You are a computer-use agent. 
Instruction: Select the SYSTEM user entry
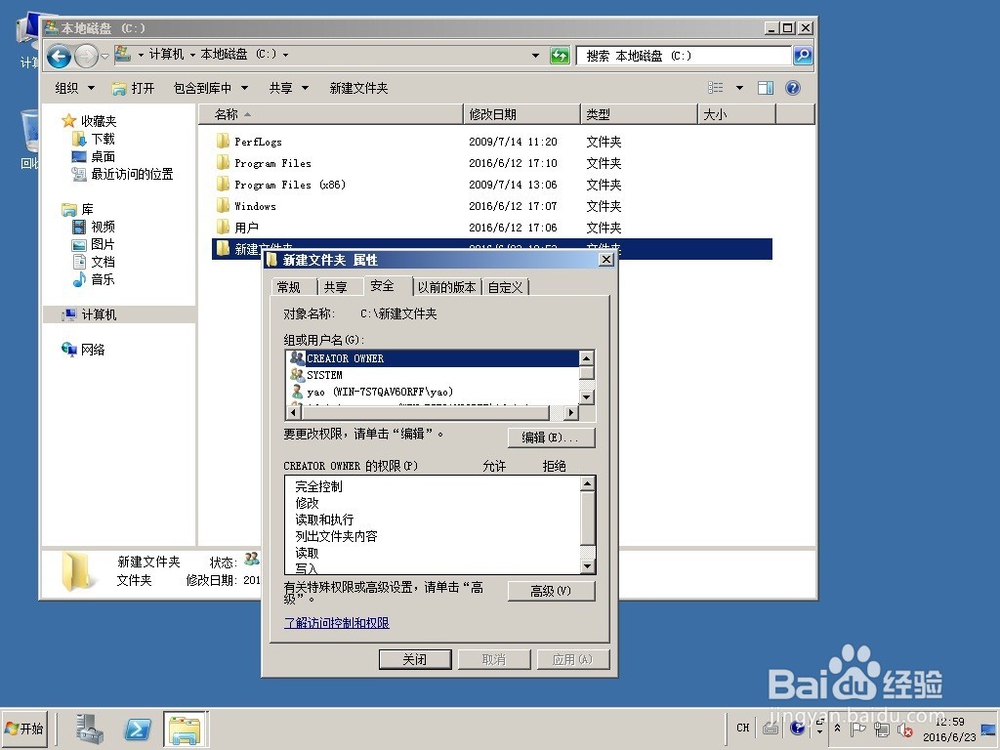[340, 375]
